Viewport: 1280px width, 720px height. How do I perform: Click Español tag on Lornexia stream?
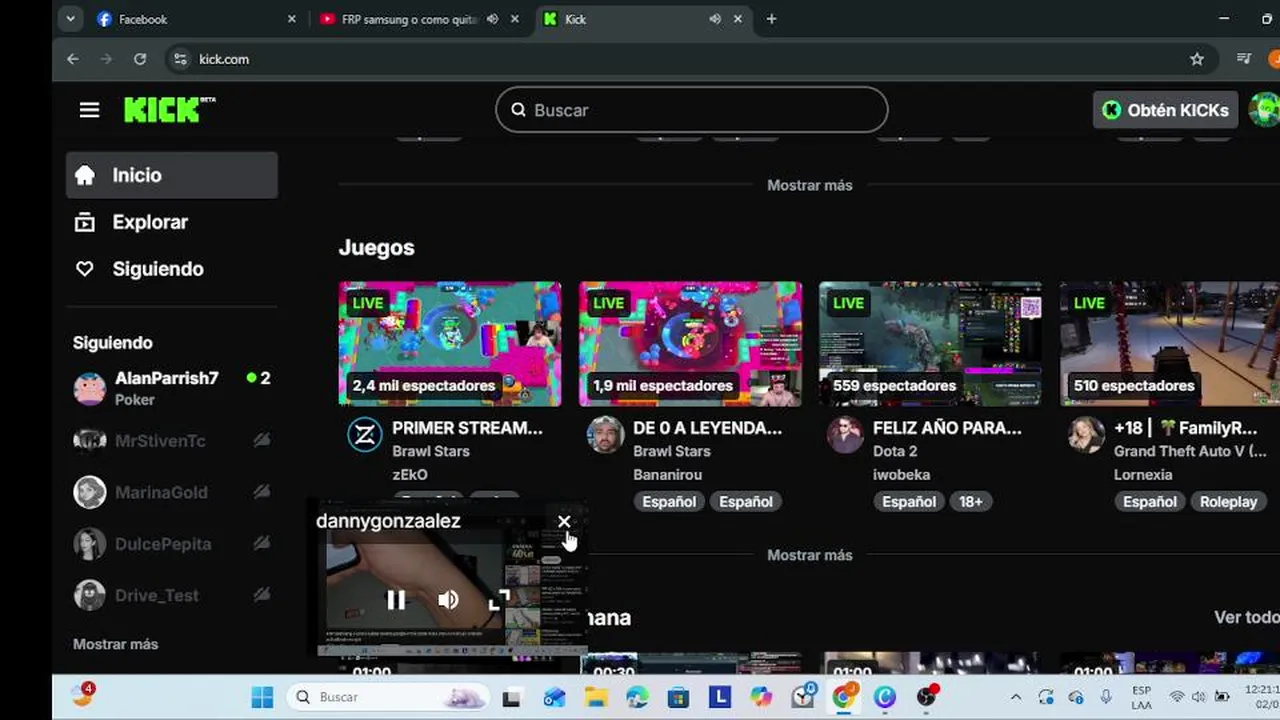(x=1149, y=502)
